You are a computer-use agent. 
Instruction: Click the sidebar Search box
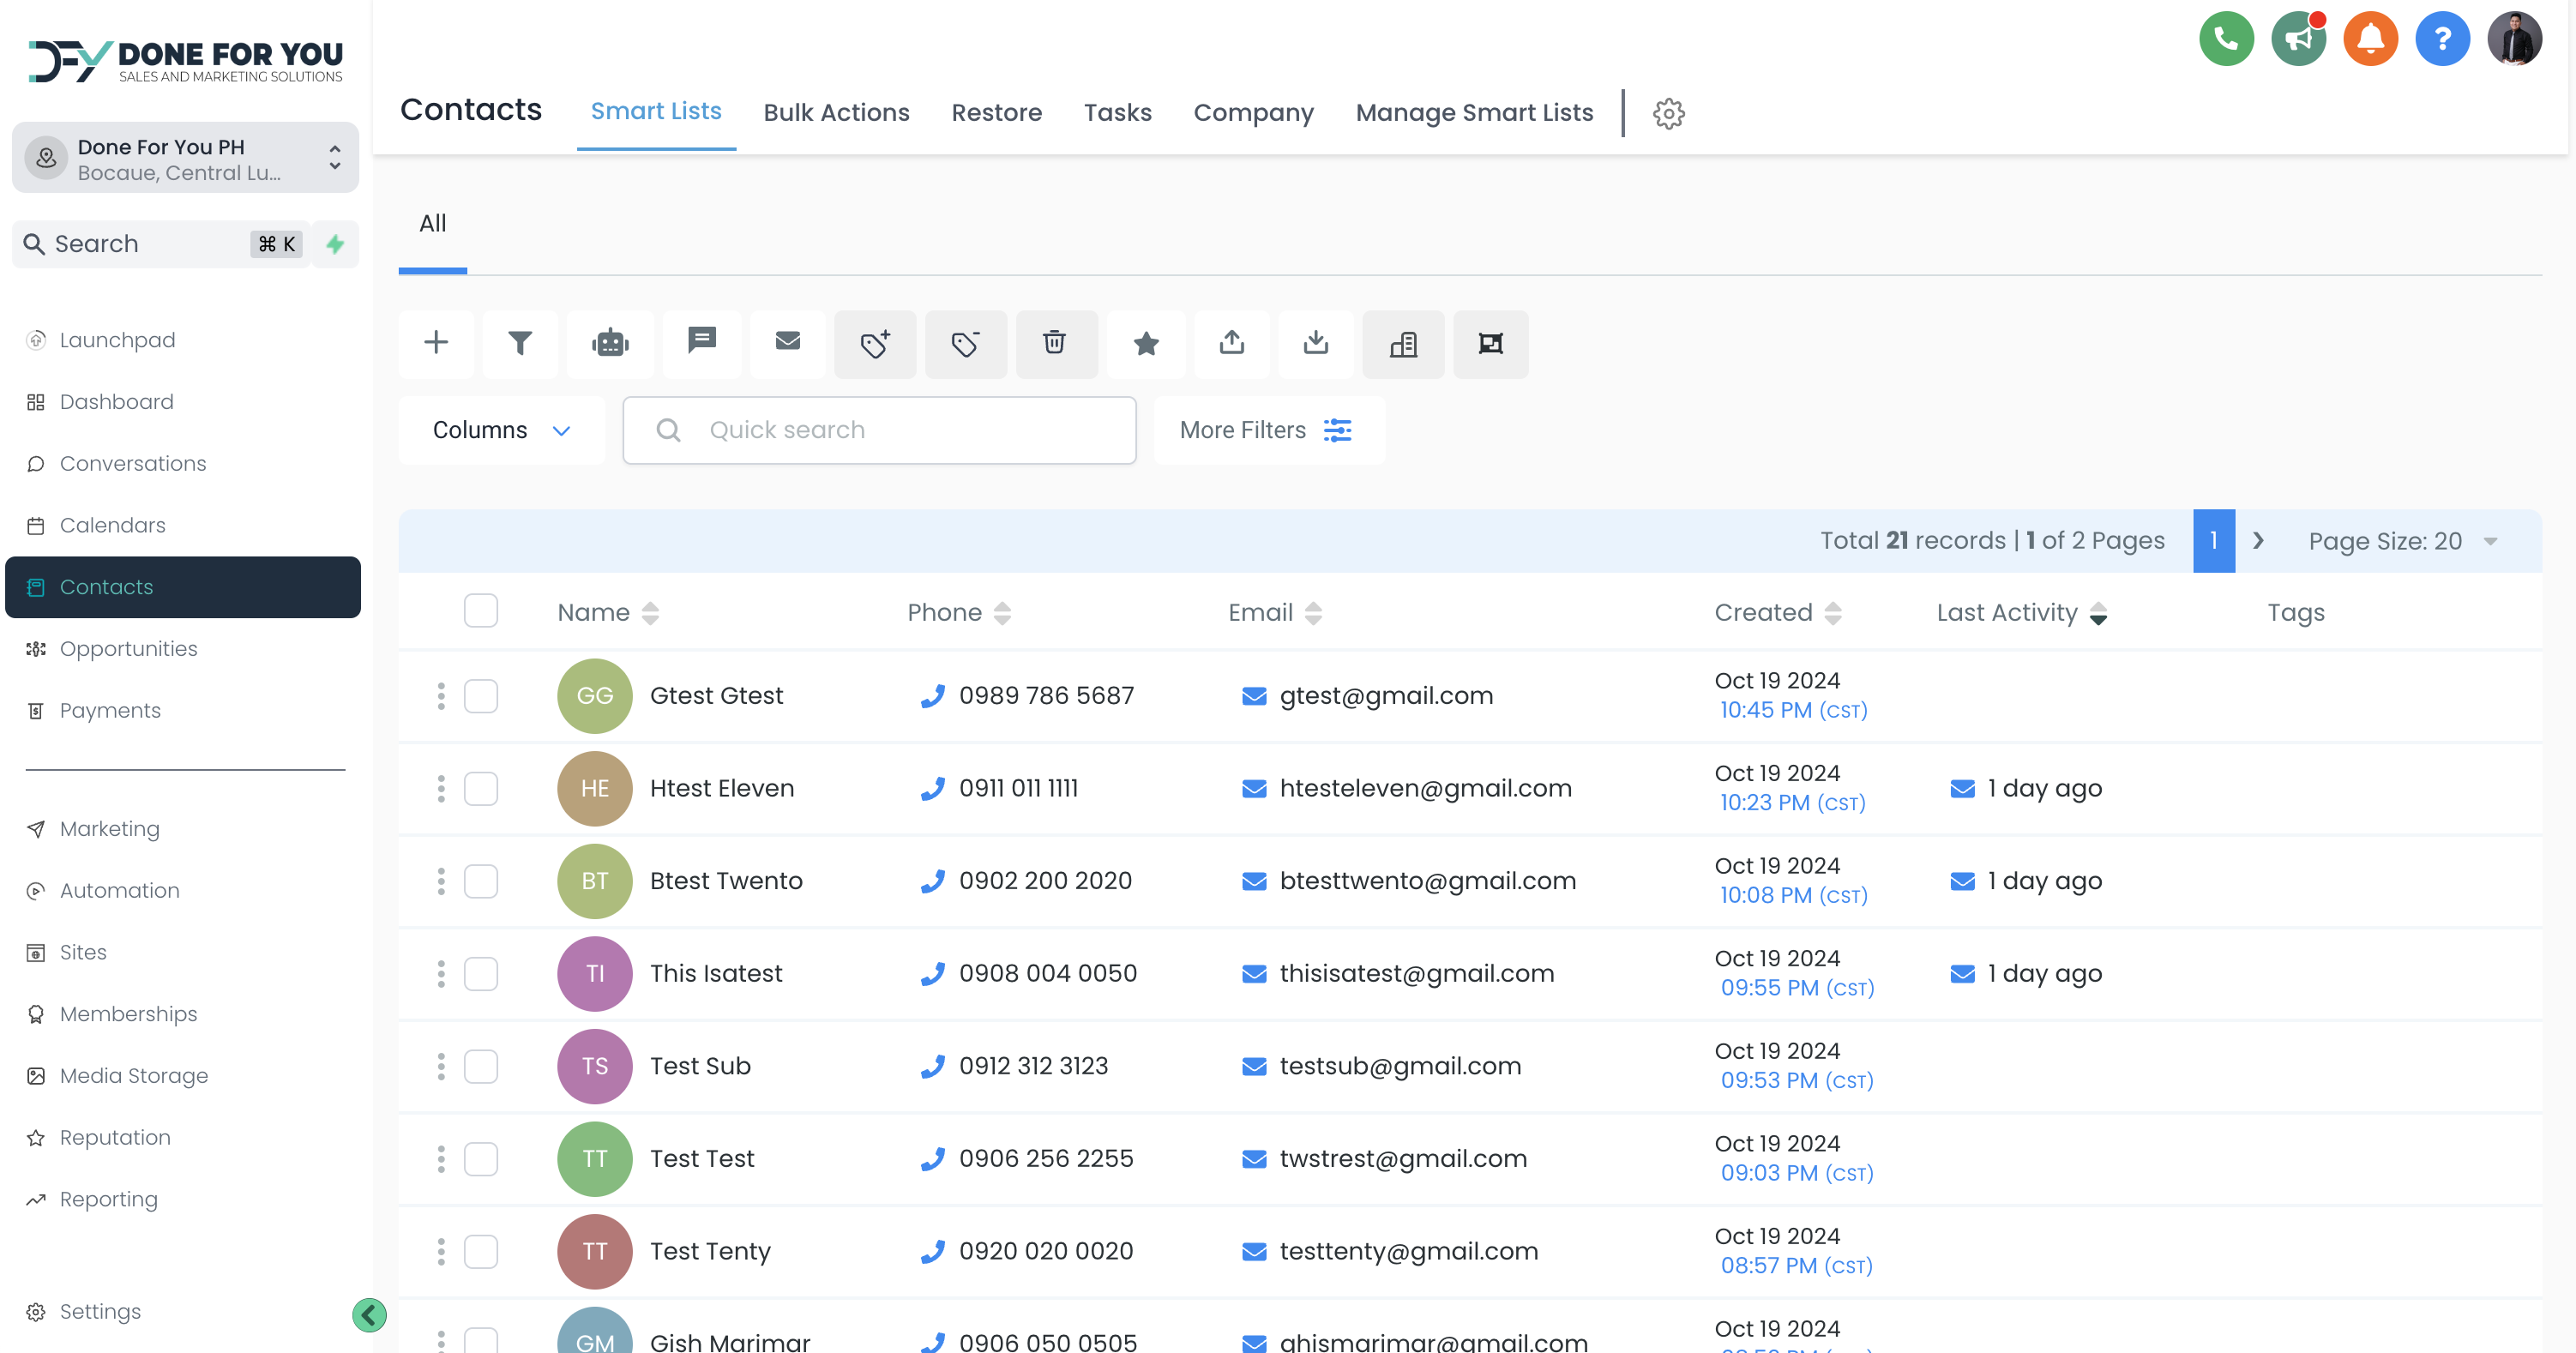click(160, 244)
